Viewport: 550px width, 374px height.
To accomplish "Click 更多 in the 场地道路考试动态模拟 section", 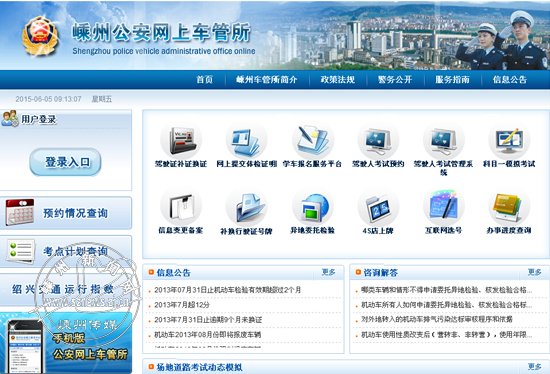I will [535, 367].
